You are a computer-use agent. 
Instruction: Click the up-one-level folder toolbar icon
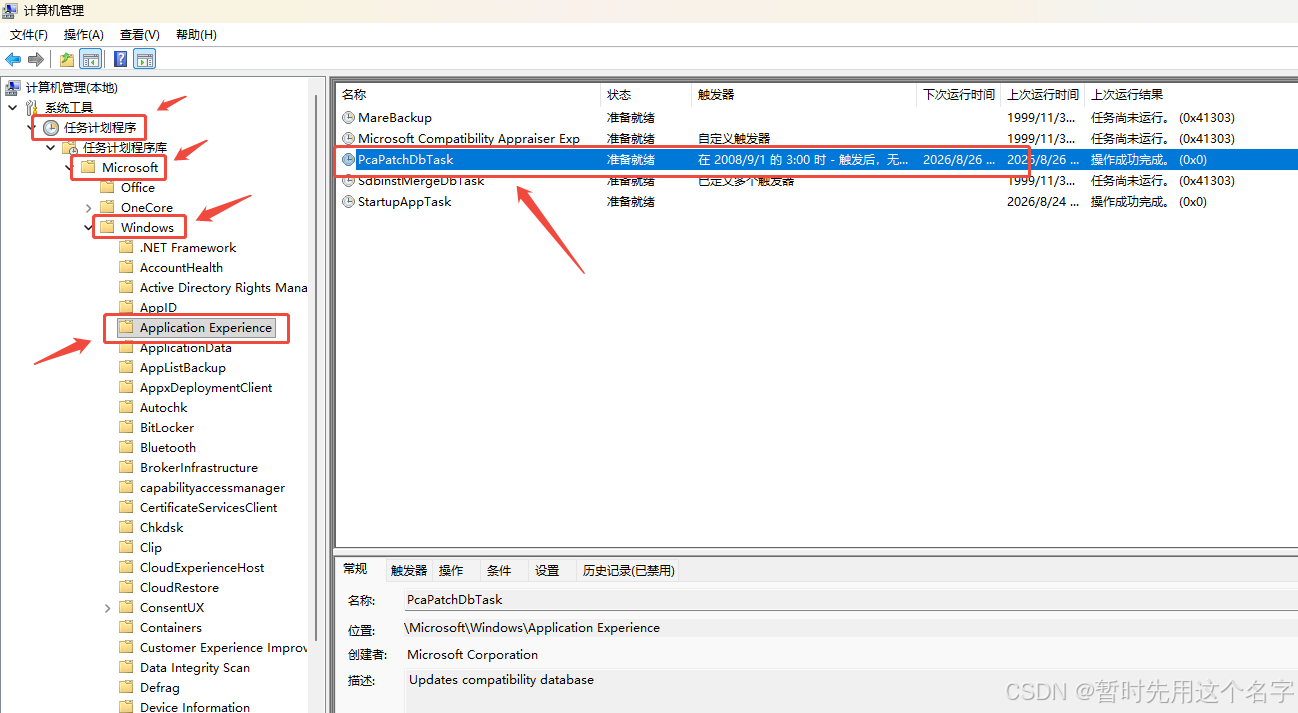pos(66,59)
